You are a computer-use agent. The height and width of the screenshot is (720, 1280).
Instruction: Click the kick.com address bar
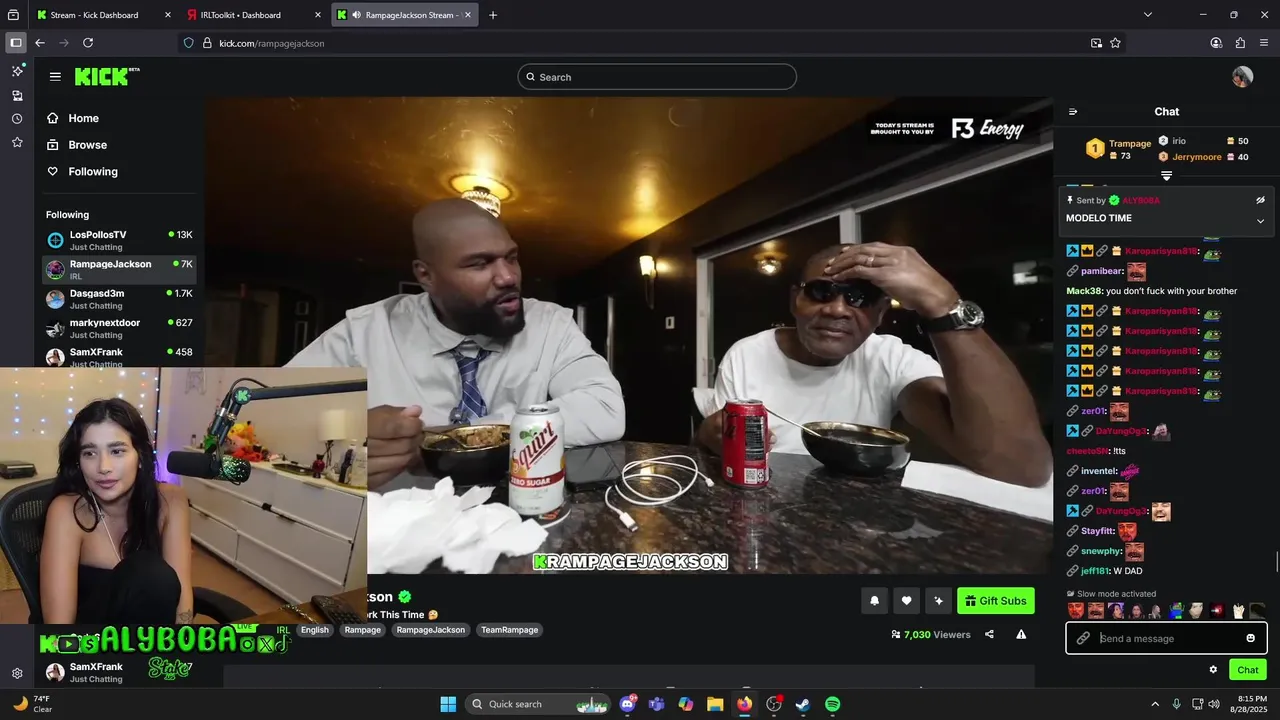(640, 43)
